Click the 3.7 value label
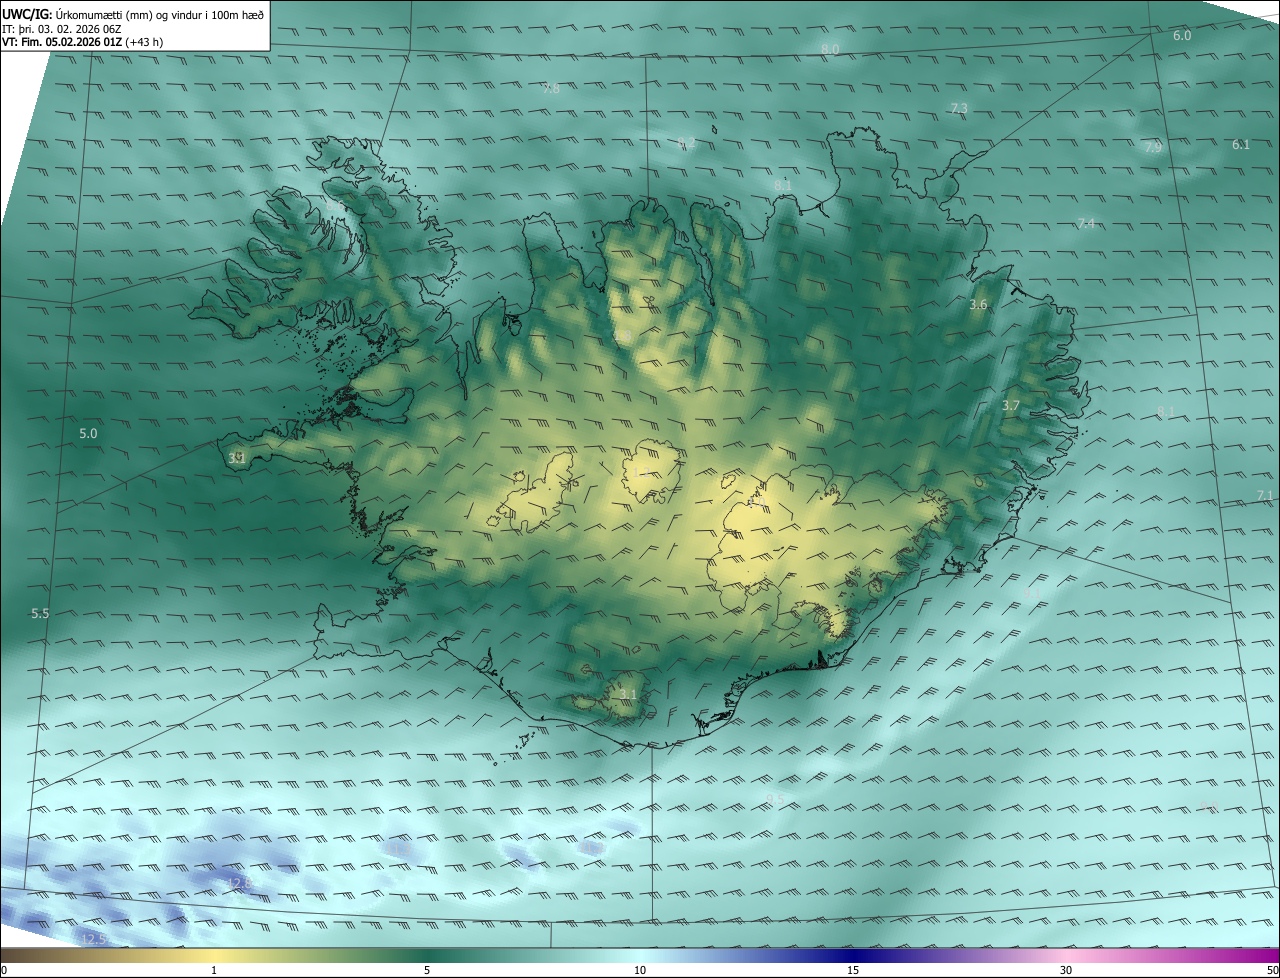The width and height of the screenshot is (1280, 978). point(1011,405)
